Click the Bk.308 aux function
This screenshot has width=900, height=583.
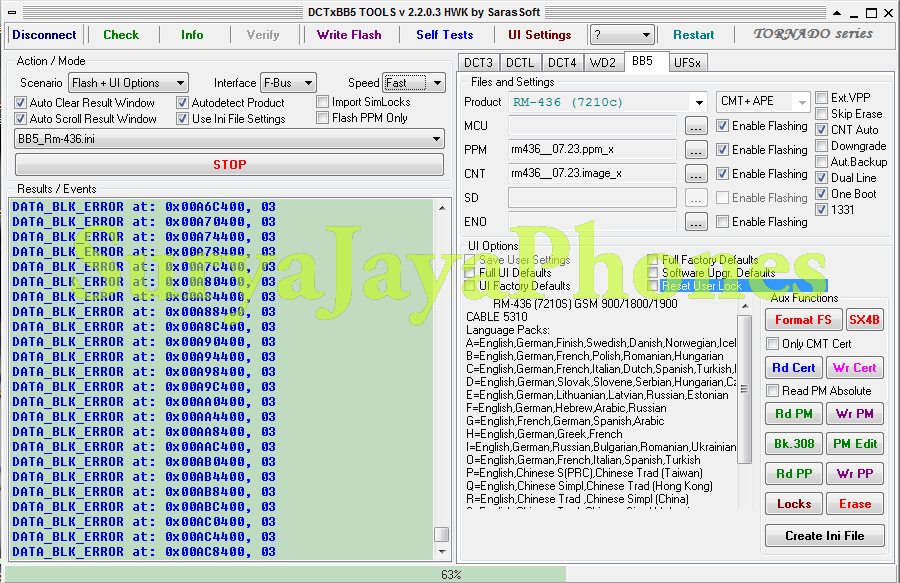tap(793, 443)
